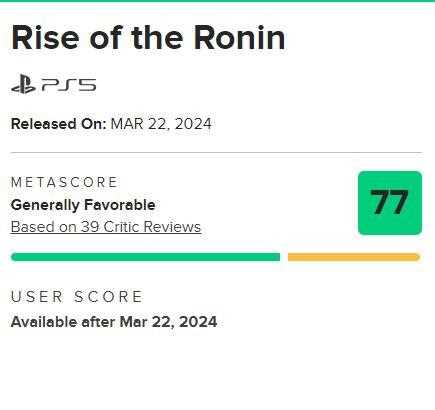Viewport: 435px width, 410px height.
Task: Click the number 39 in the critic reviews link
Action: pos(90,227)
